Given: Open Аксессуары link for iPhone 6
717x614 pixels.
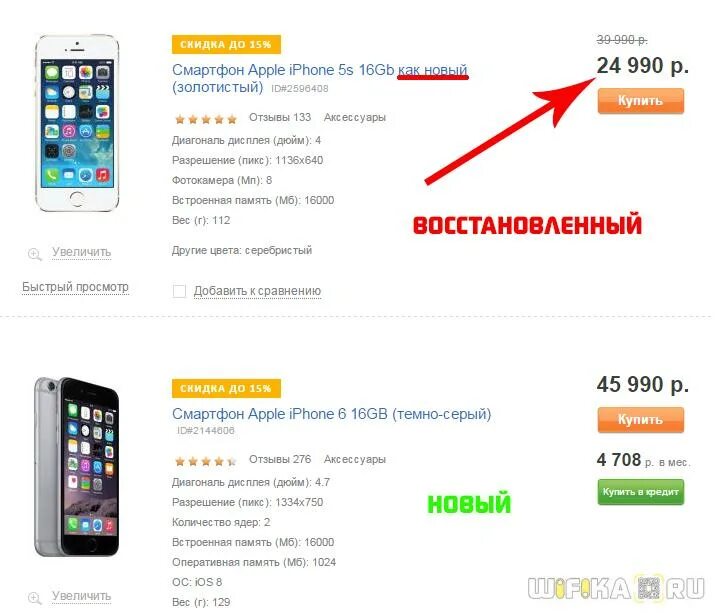Looking at the screenshot, I should click(355, 459).
